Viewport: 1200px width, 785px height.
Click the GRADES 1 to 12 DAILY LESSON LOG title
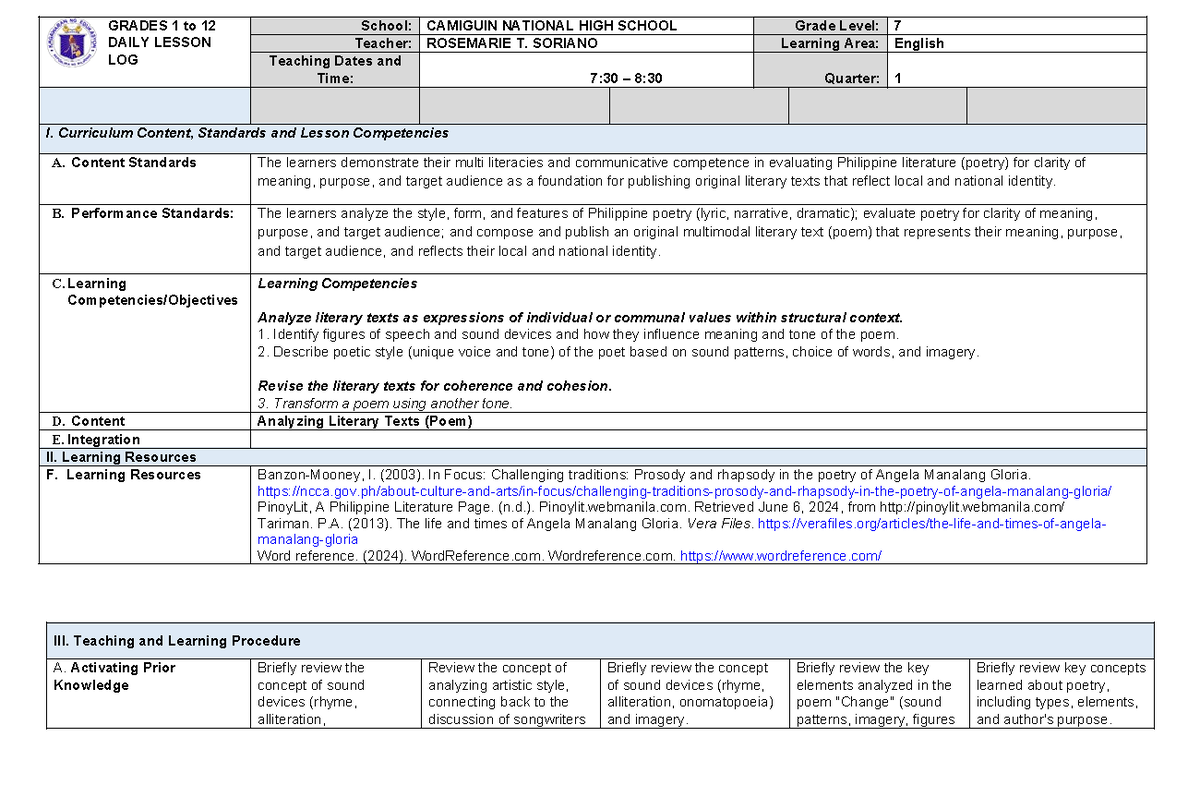(x=160, y=42)
